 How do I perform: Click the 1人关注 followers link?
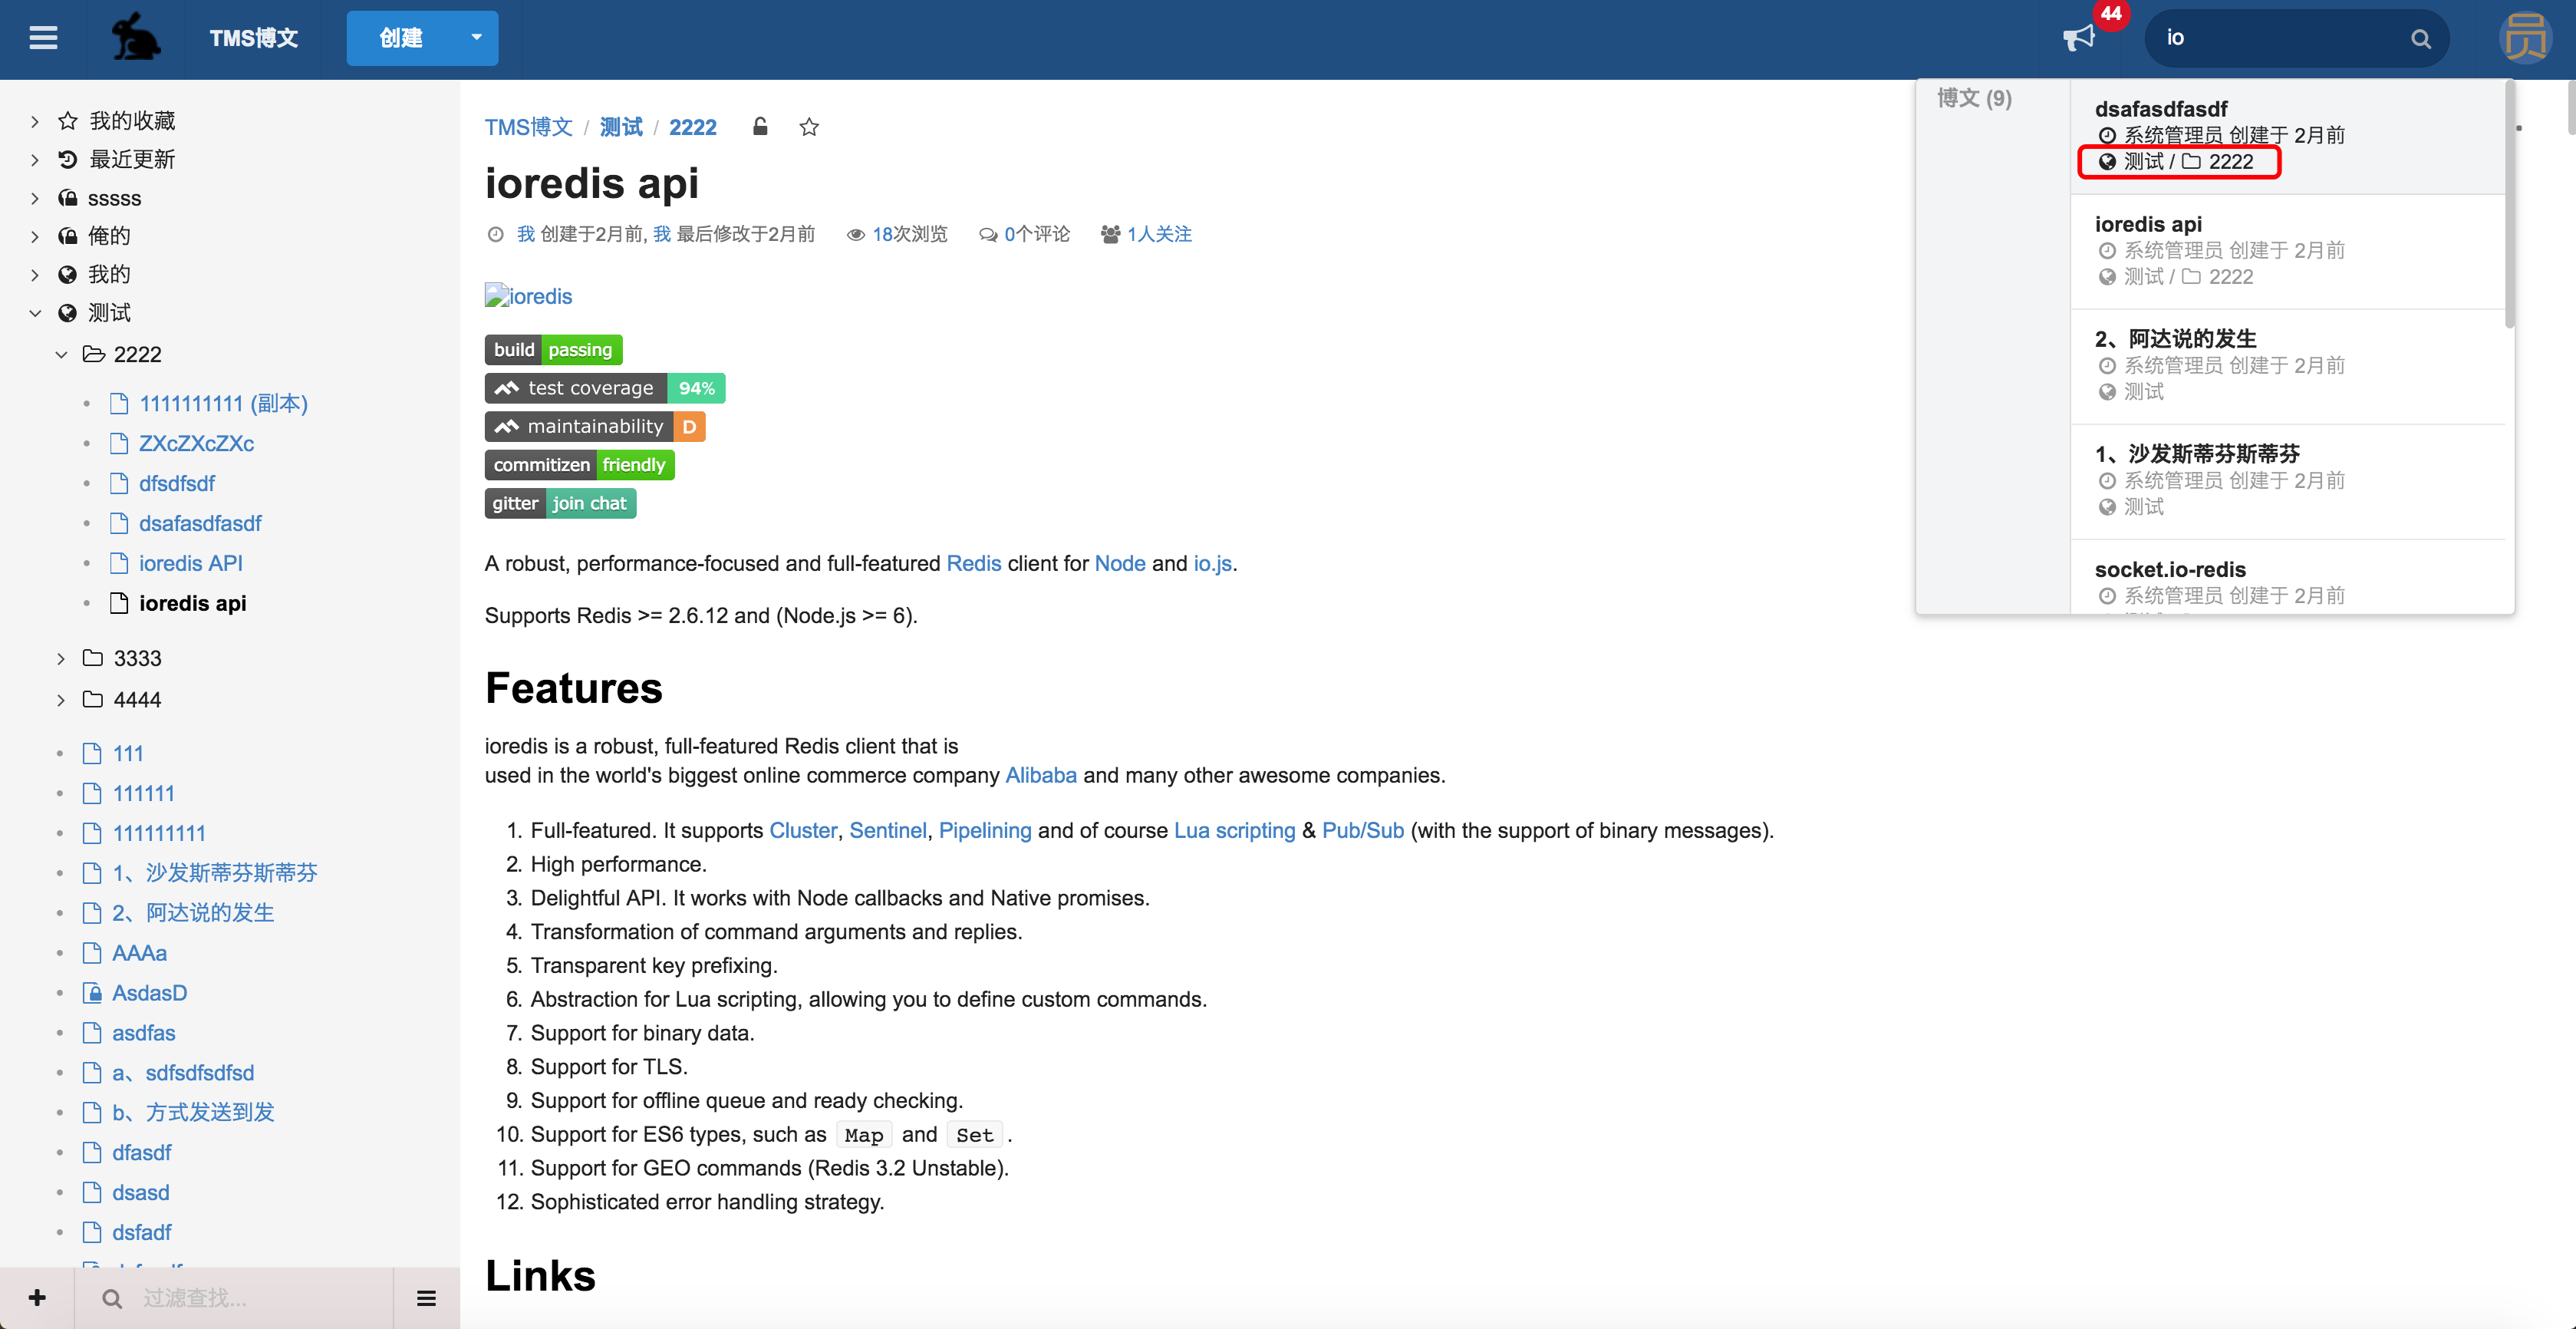[1159, 234]
